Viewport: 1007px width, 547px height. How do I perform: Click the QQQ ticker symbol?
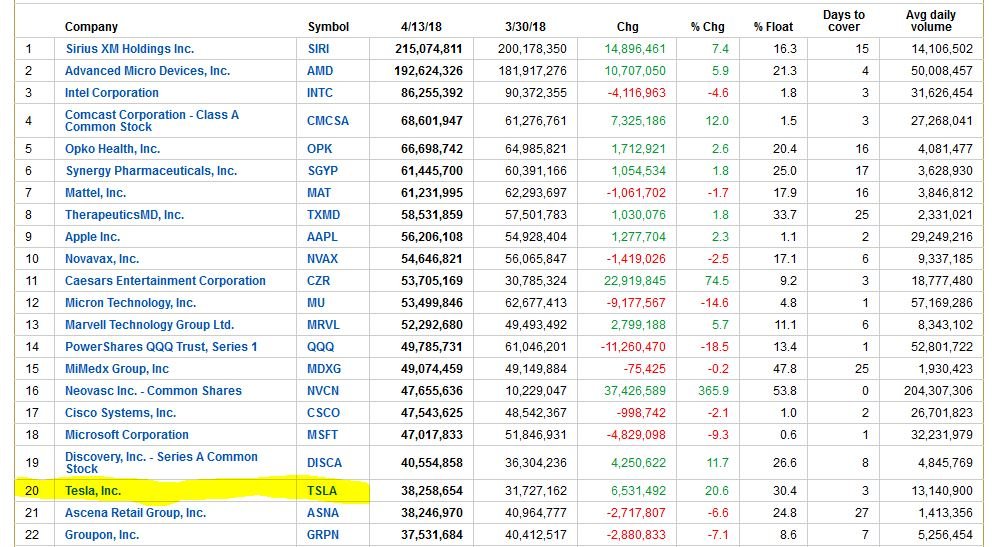point(320,347)
